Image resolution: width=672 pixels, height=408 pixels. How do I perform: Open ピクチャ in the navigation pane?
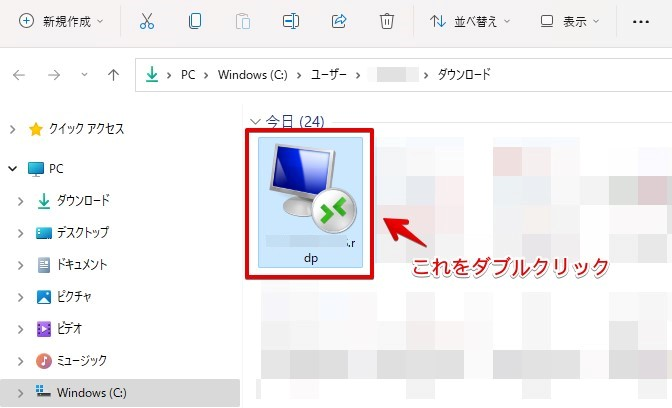(x=64, y=297)
